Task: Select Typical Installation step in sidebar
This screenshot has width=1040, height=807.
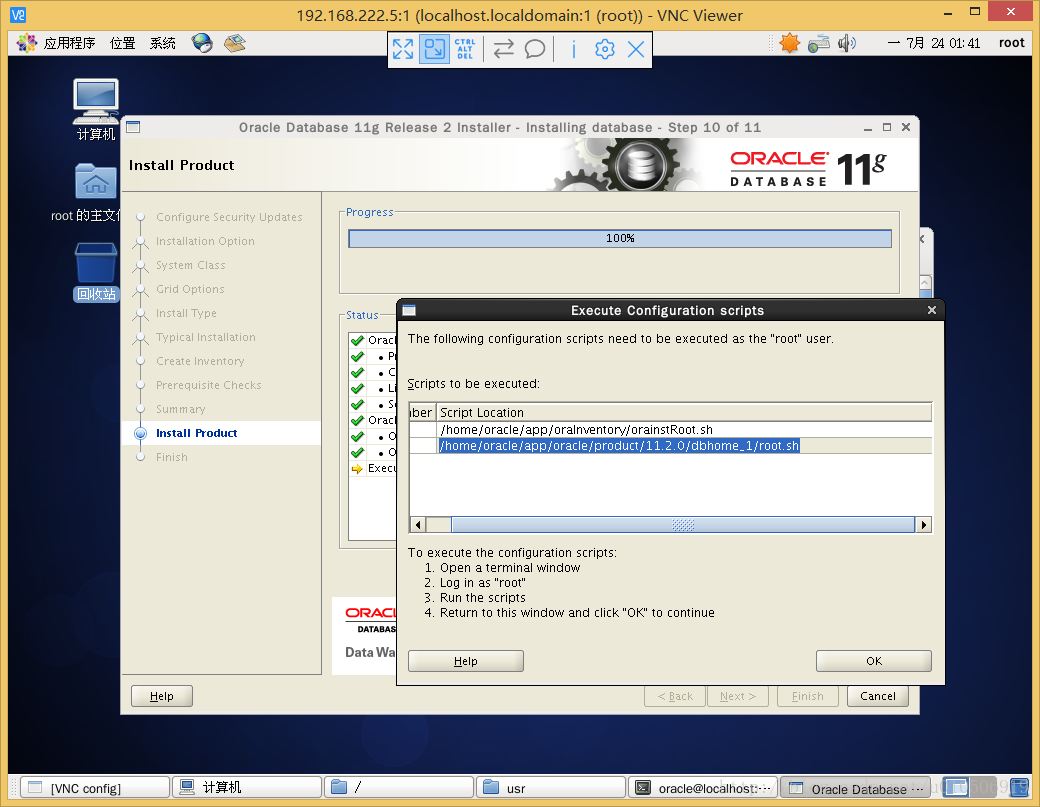Action: [206, 337]
